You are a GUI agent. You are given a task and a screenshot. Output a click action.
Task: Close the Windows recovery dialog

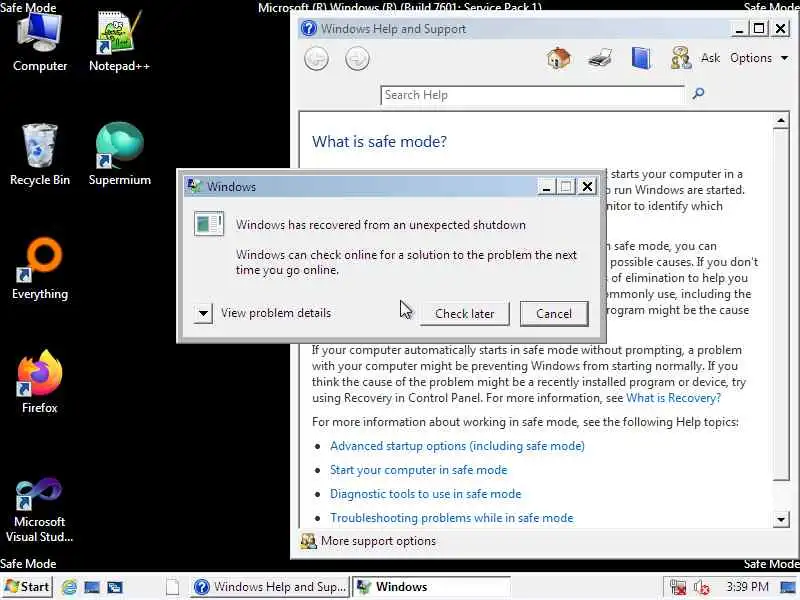coord(587,187)
